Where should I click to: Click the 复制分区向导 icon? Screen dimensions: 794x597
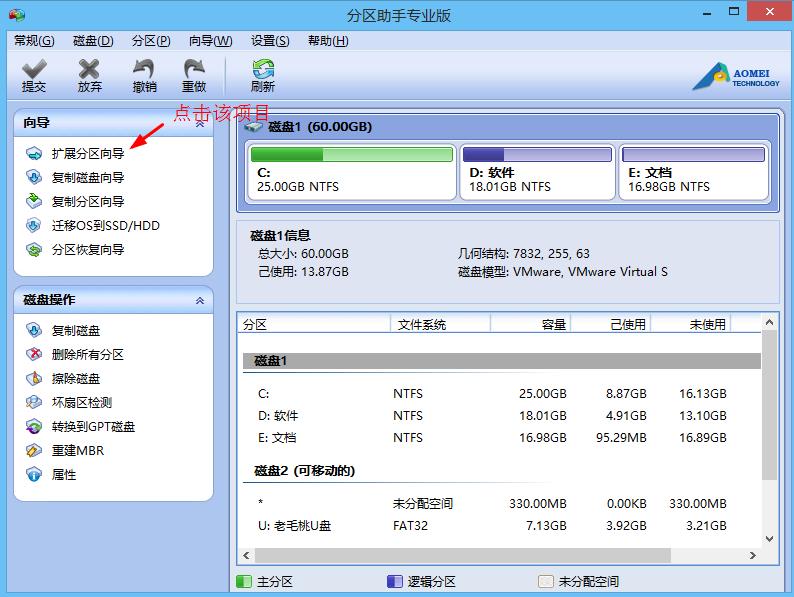(x=34, y=201)
